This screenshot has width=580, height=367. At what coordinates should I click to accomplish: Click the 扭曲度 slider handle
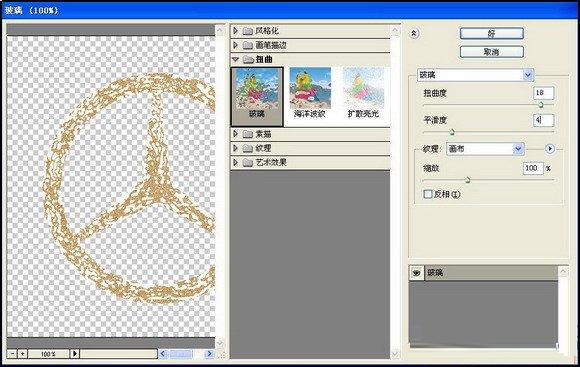[540, 105]
